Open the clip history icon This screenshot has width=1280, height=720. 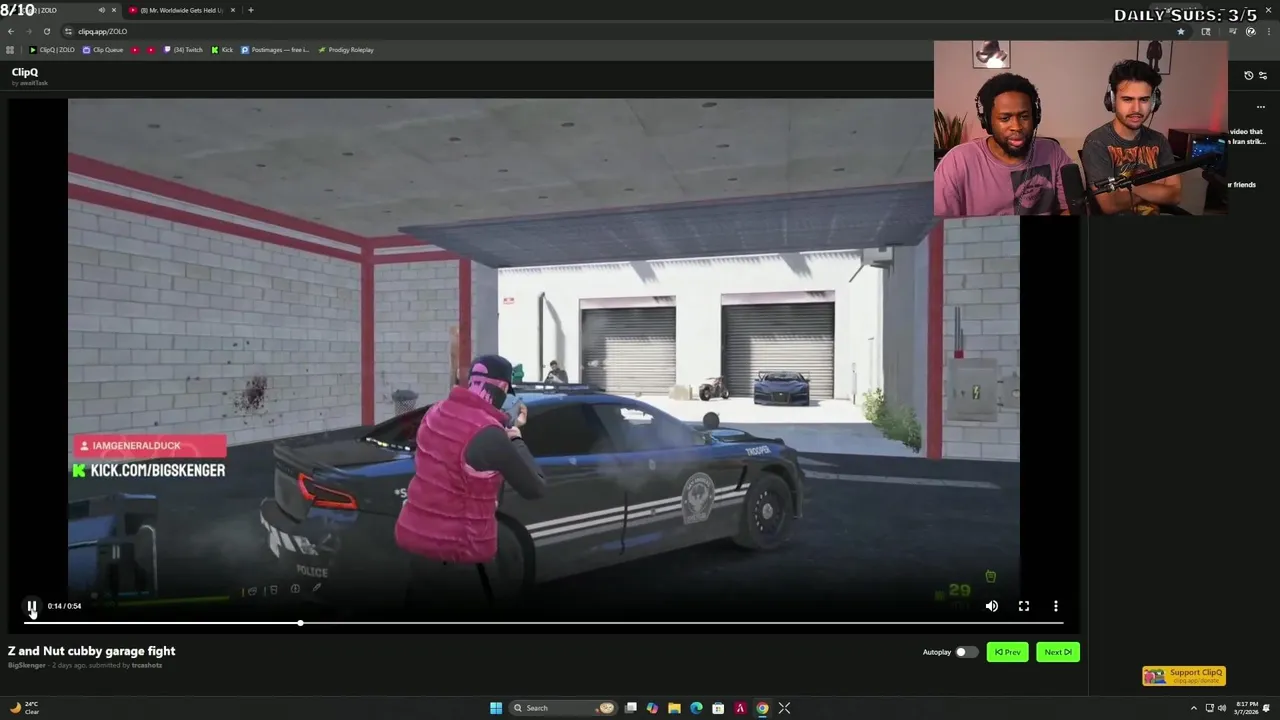(x=1248, y=75)
